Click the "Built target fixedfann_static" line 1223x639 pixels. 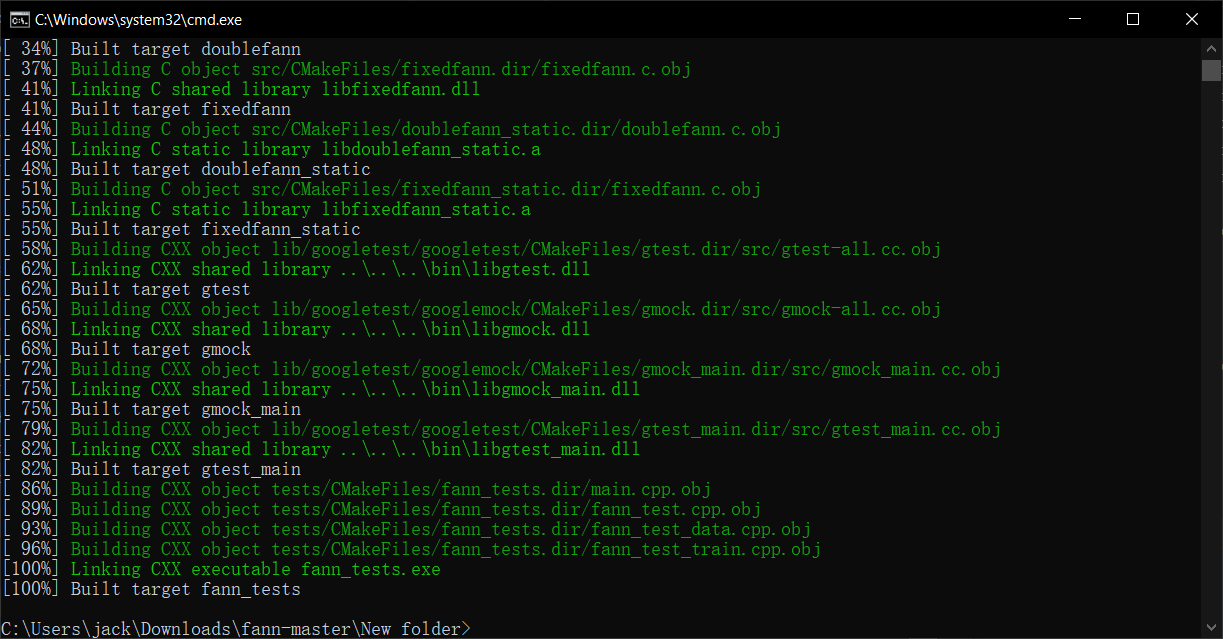point(215,229)
